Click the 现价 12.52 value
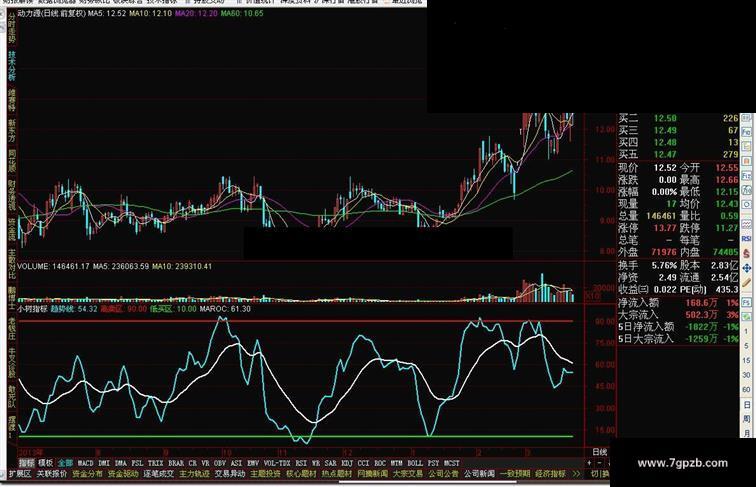756x487 pixels. click(x=665, y=168)
